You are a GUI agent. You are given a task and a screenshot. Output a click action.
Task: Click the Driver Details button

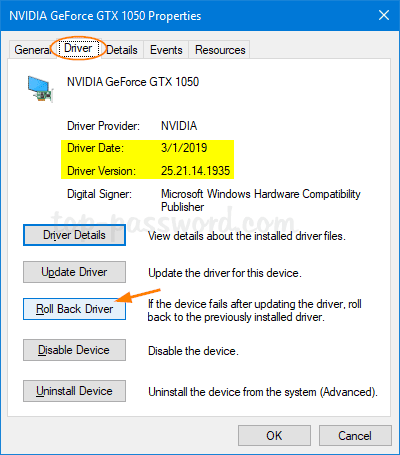click(x=74, y=235)
